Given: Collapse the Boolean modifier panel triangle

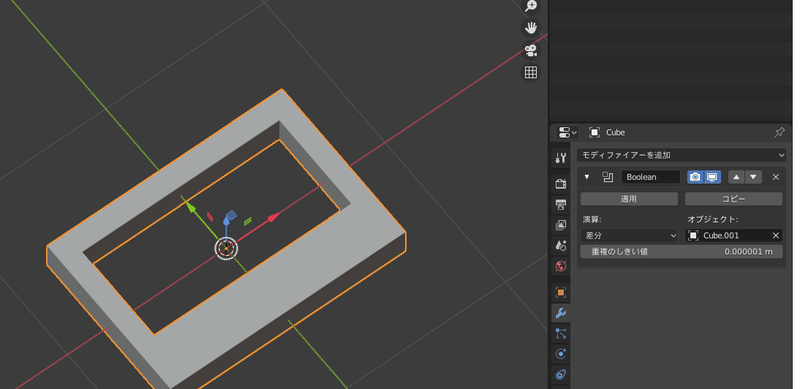Looking at the screenshot, I should click(x=587, y=177).
